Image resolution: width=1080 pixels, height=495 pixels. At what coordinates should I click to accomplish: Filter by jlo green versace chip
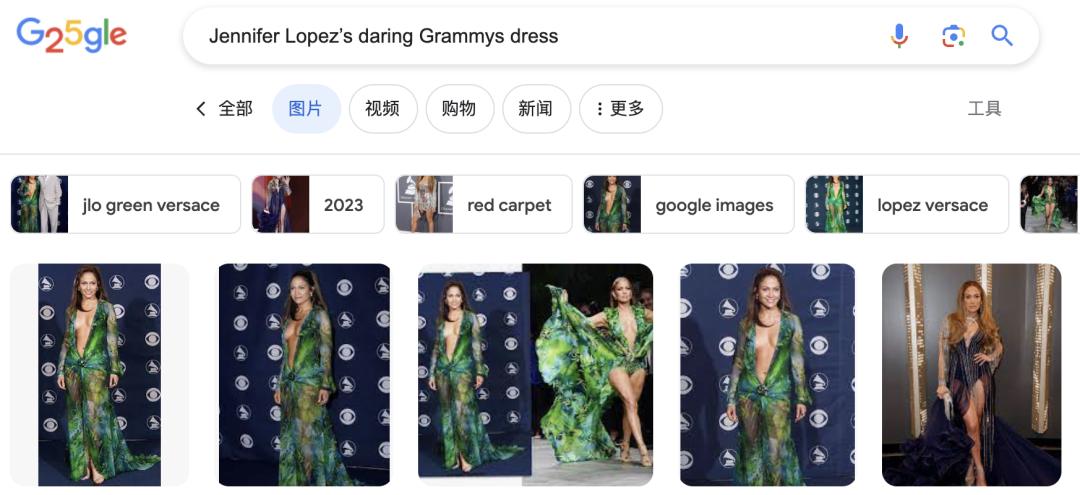pos(126,205)
